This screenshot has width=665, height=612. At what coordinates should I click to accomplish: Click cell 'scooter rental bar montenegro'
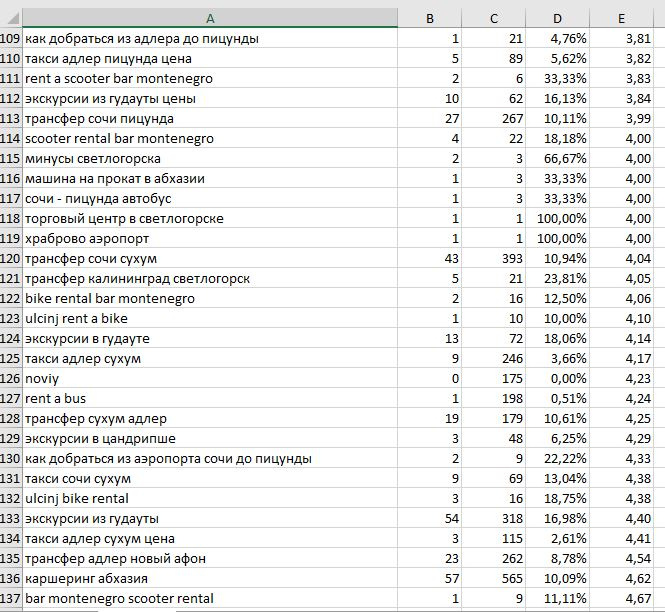pyautogui.click(x=210, y=138)
